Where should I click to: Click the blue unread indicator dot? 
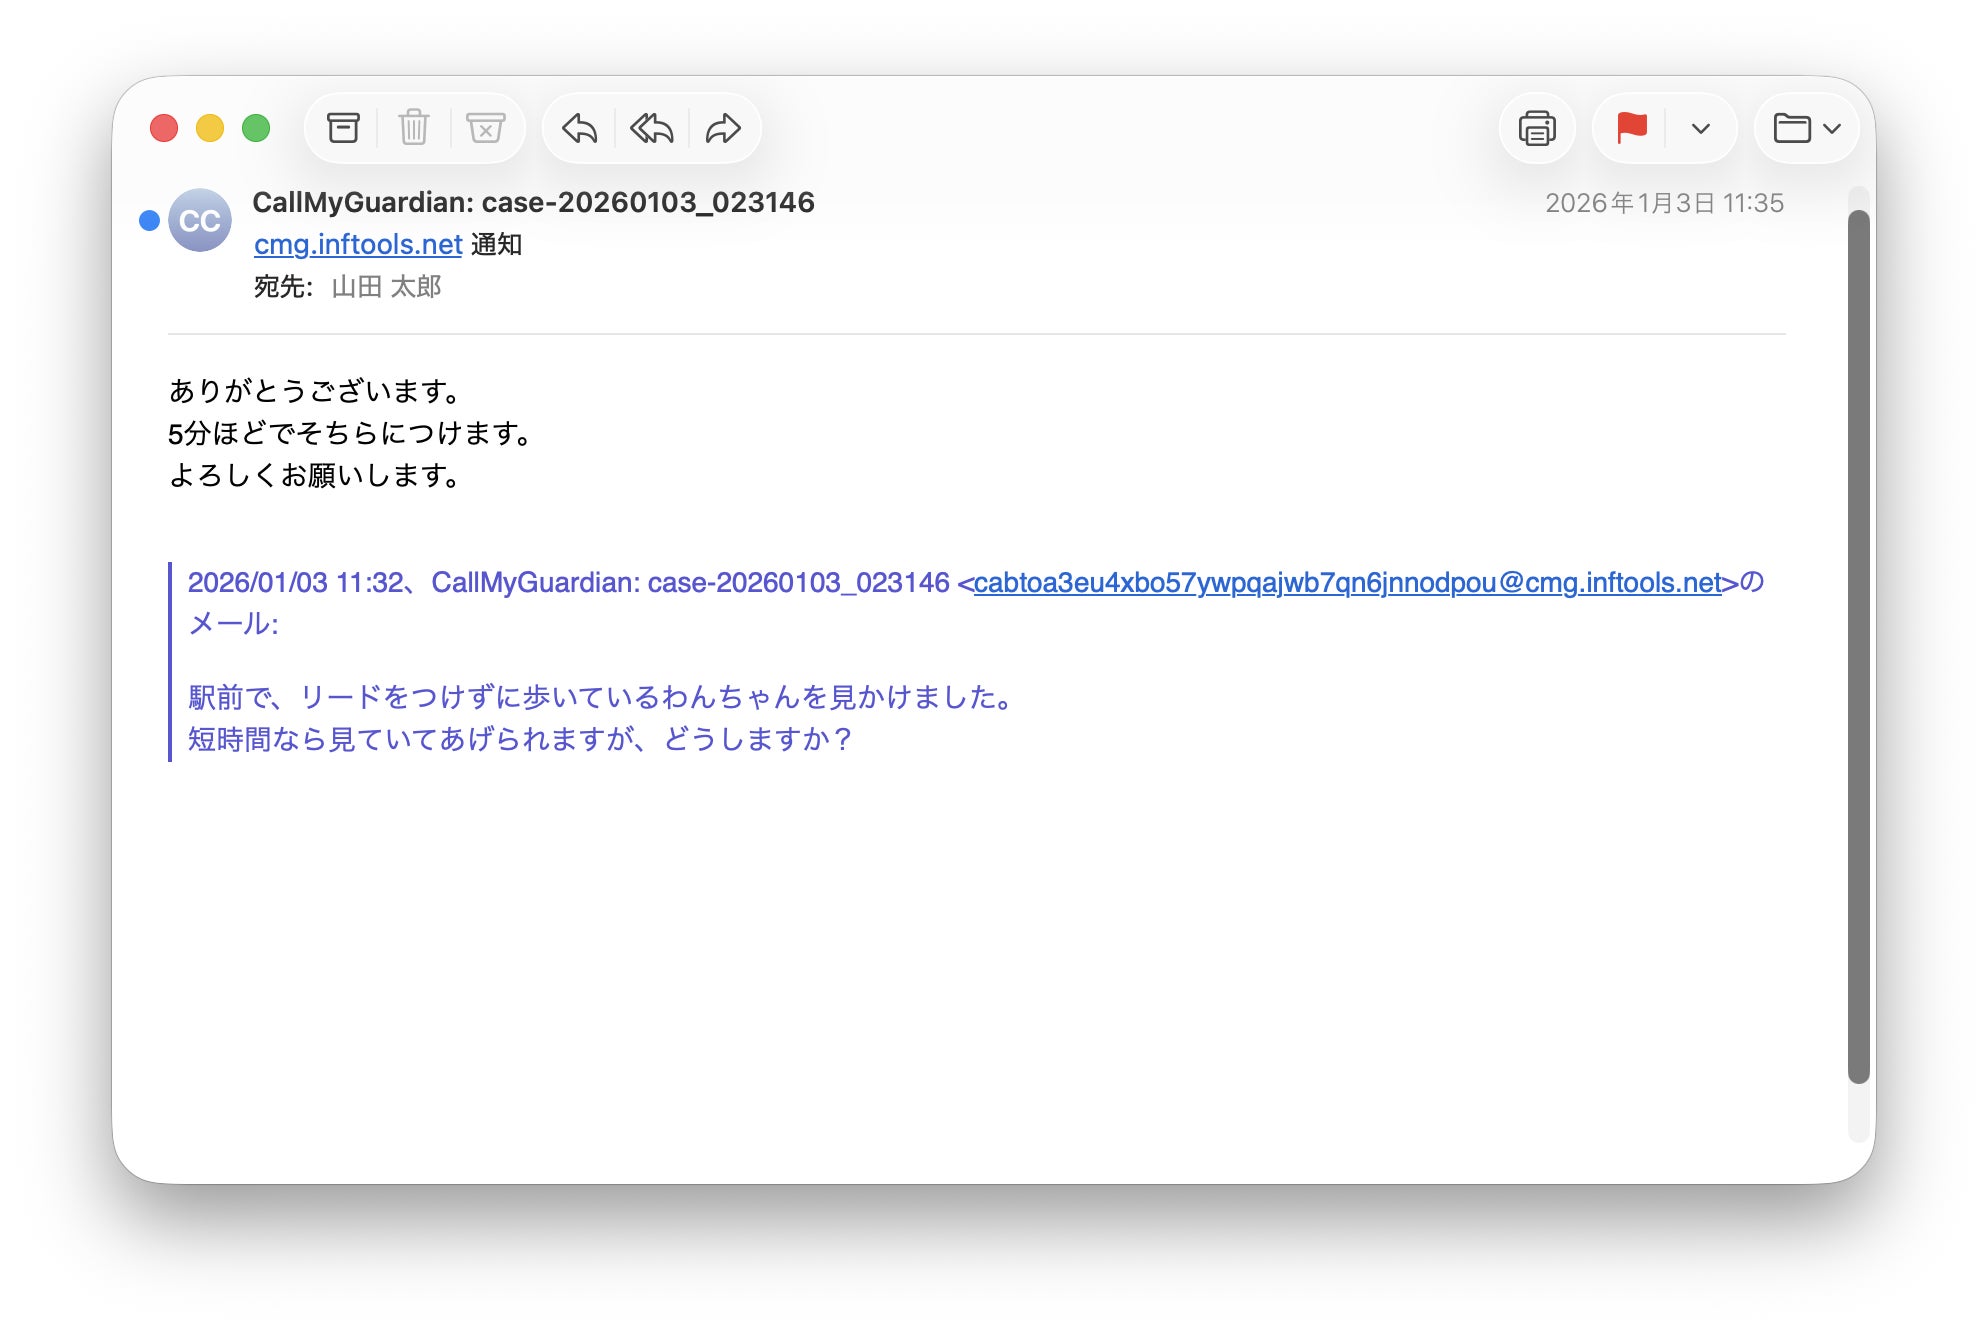pos(149,220)
